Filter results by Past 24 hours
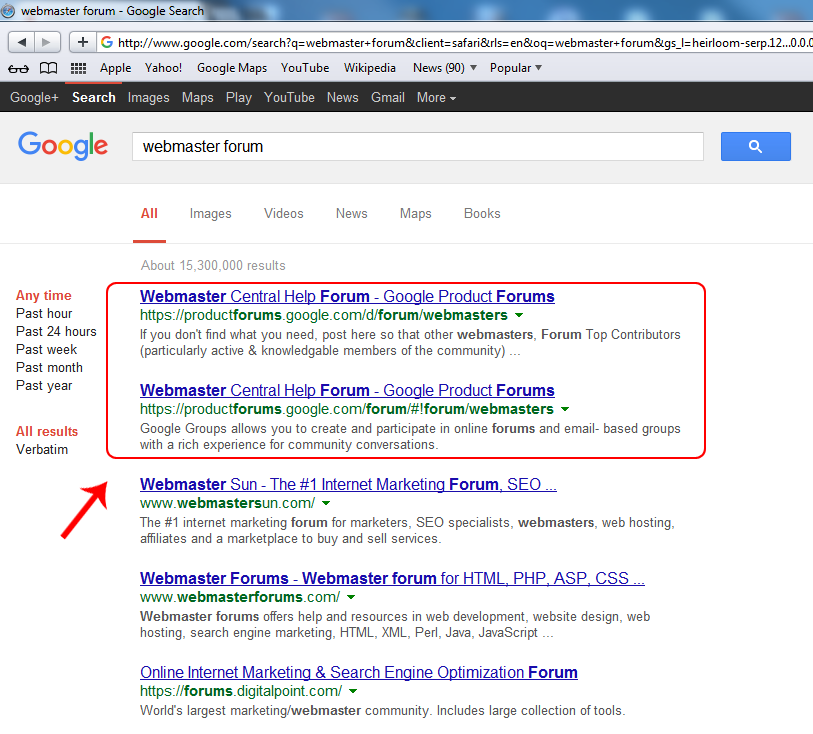Image resolution: width=813 pixels, height=734 pixels. (56, 332)
